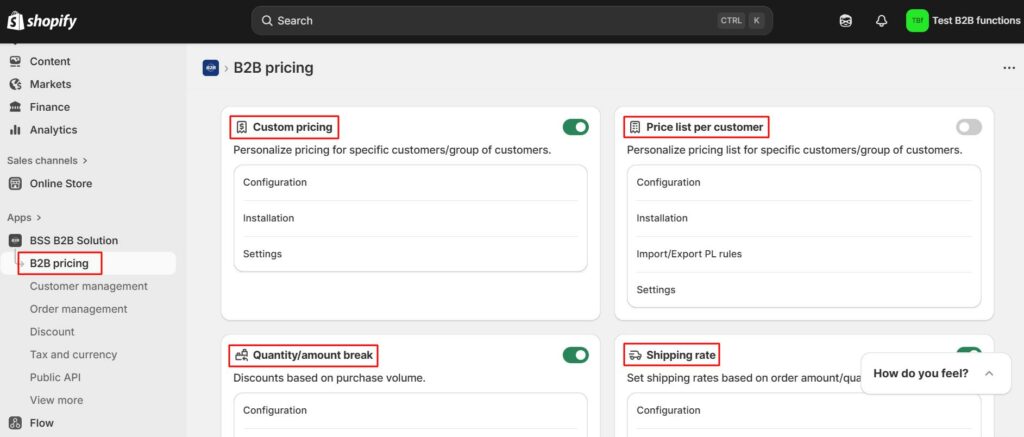Open Order management submenu
This screenshot has height=437, width=1024.
tap(78, 309)
